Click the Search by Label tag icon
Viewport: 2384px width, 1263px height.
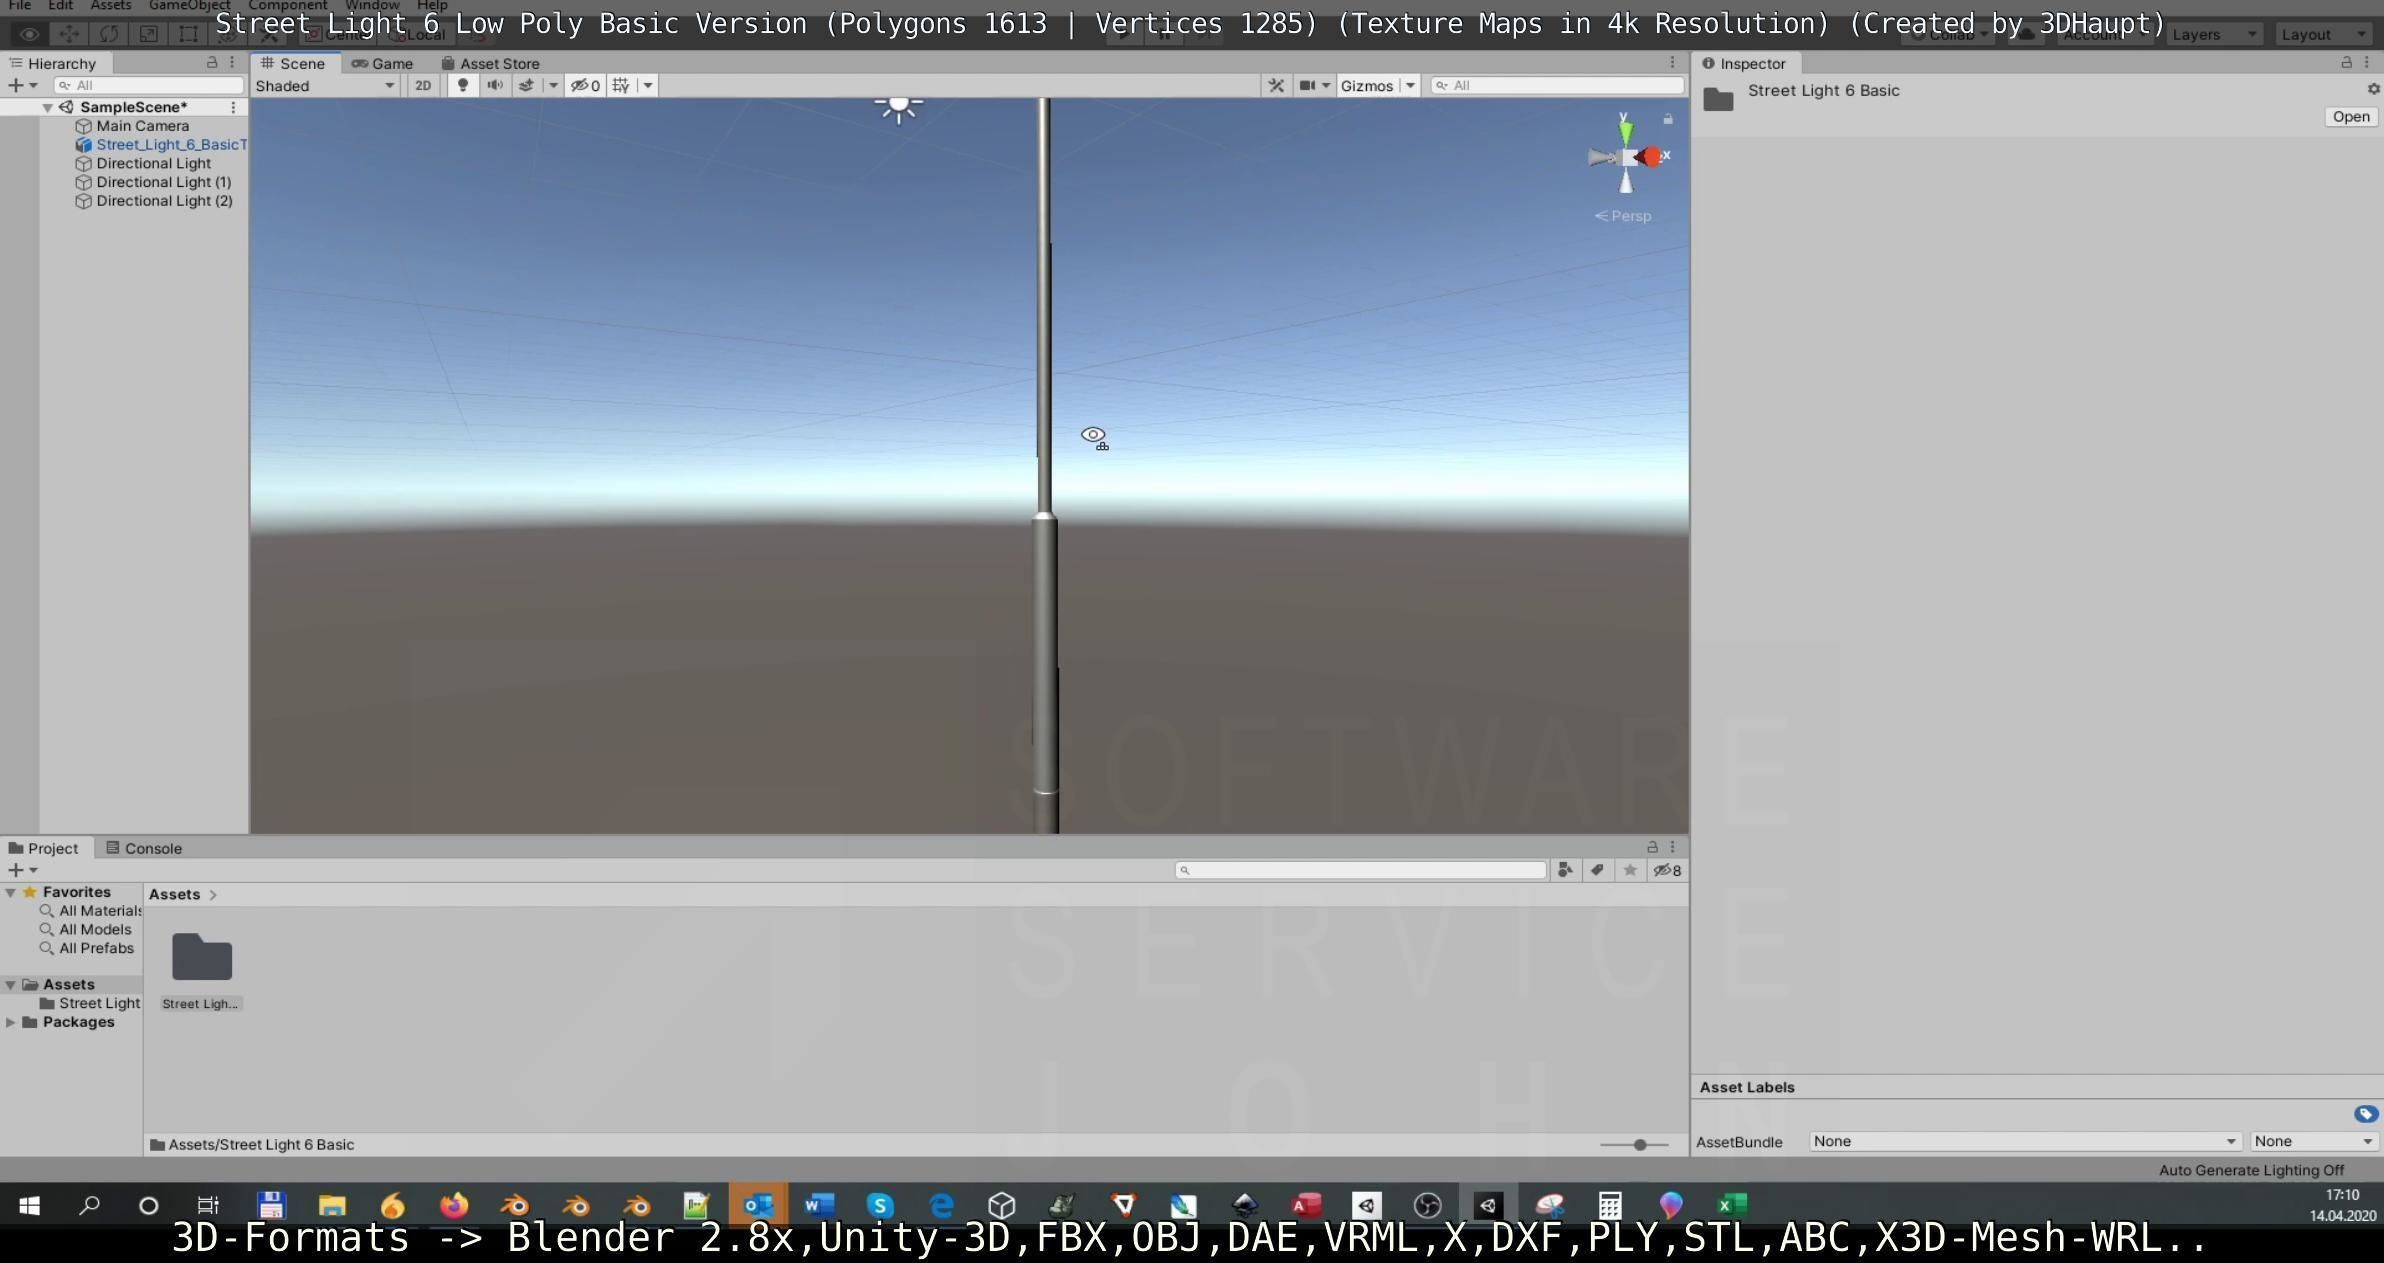pos(1597,870)
